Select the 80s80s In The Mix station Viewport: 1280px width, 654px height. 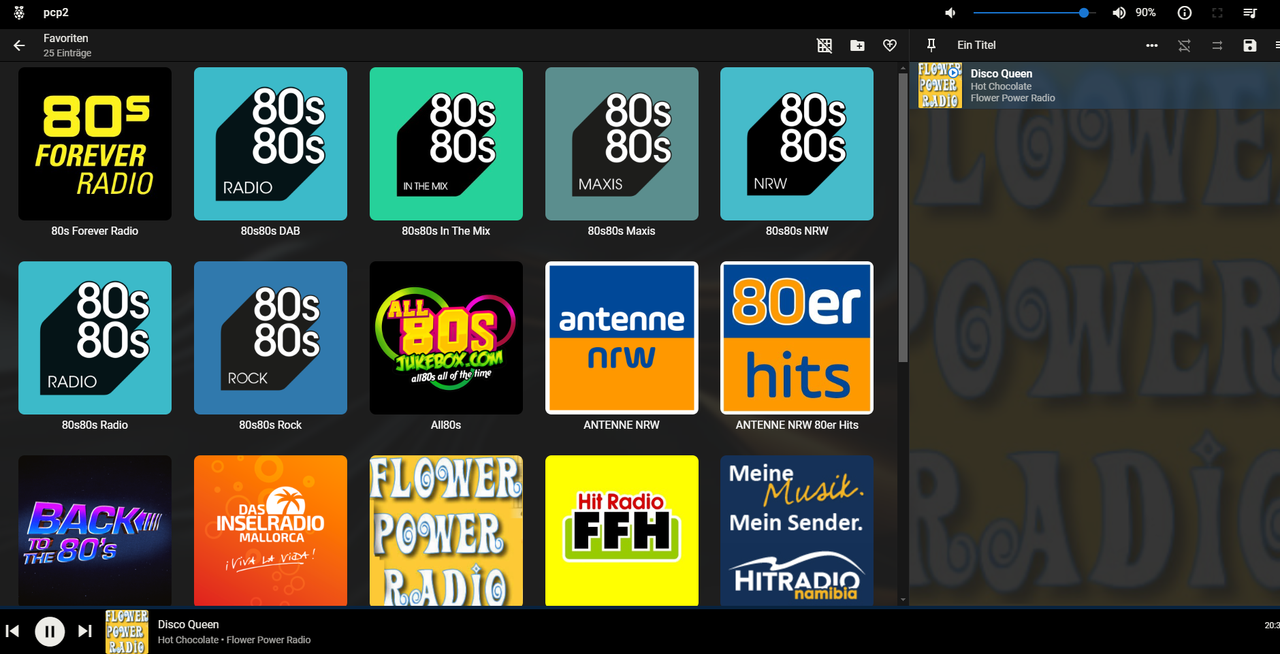click(446, 144)
